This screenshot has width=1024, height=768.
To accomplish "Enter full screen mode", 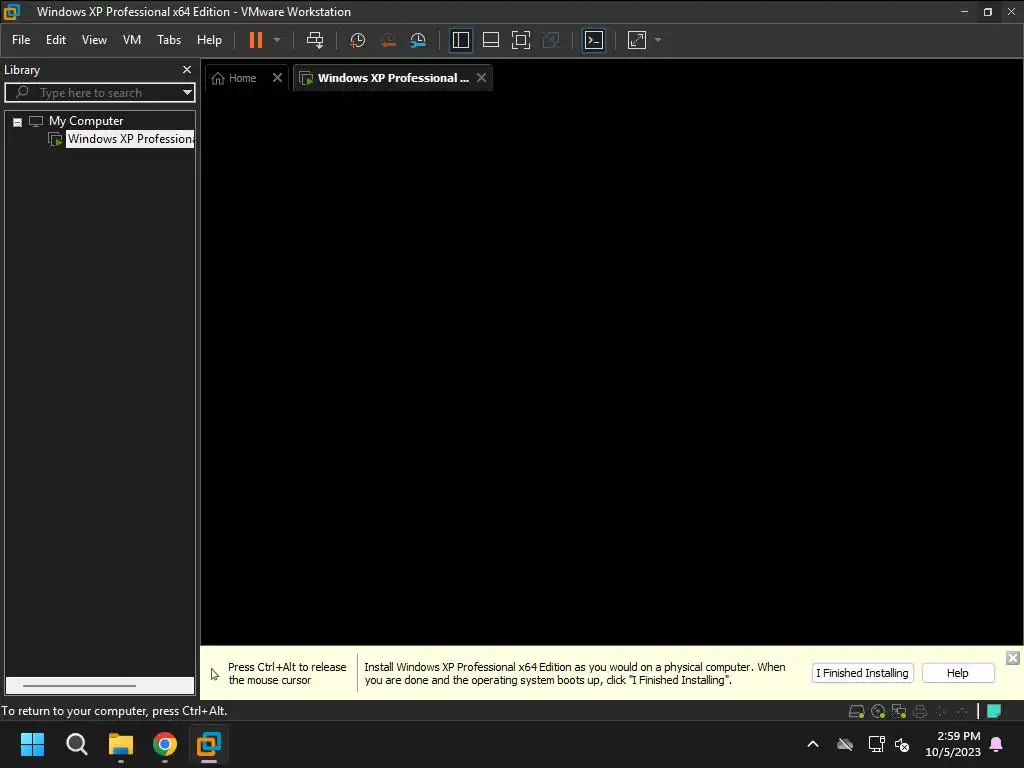I will pos(520,40).
